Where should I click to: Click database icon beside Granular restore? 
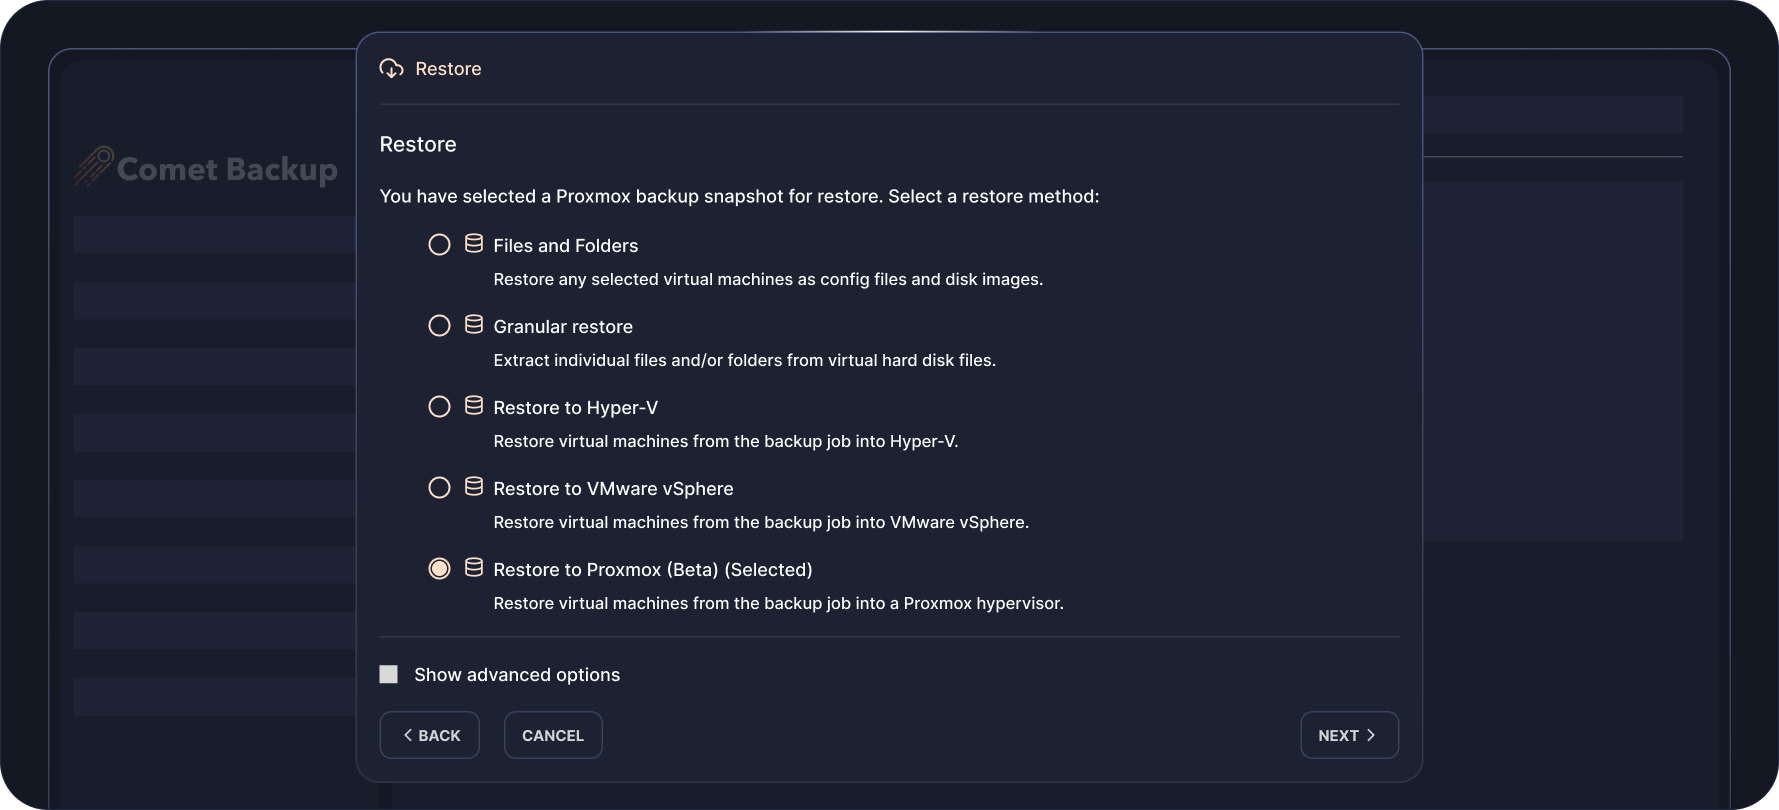[x=474, y=325]
